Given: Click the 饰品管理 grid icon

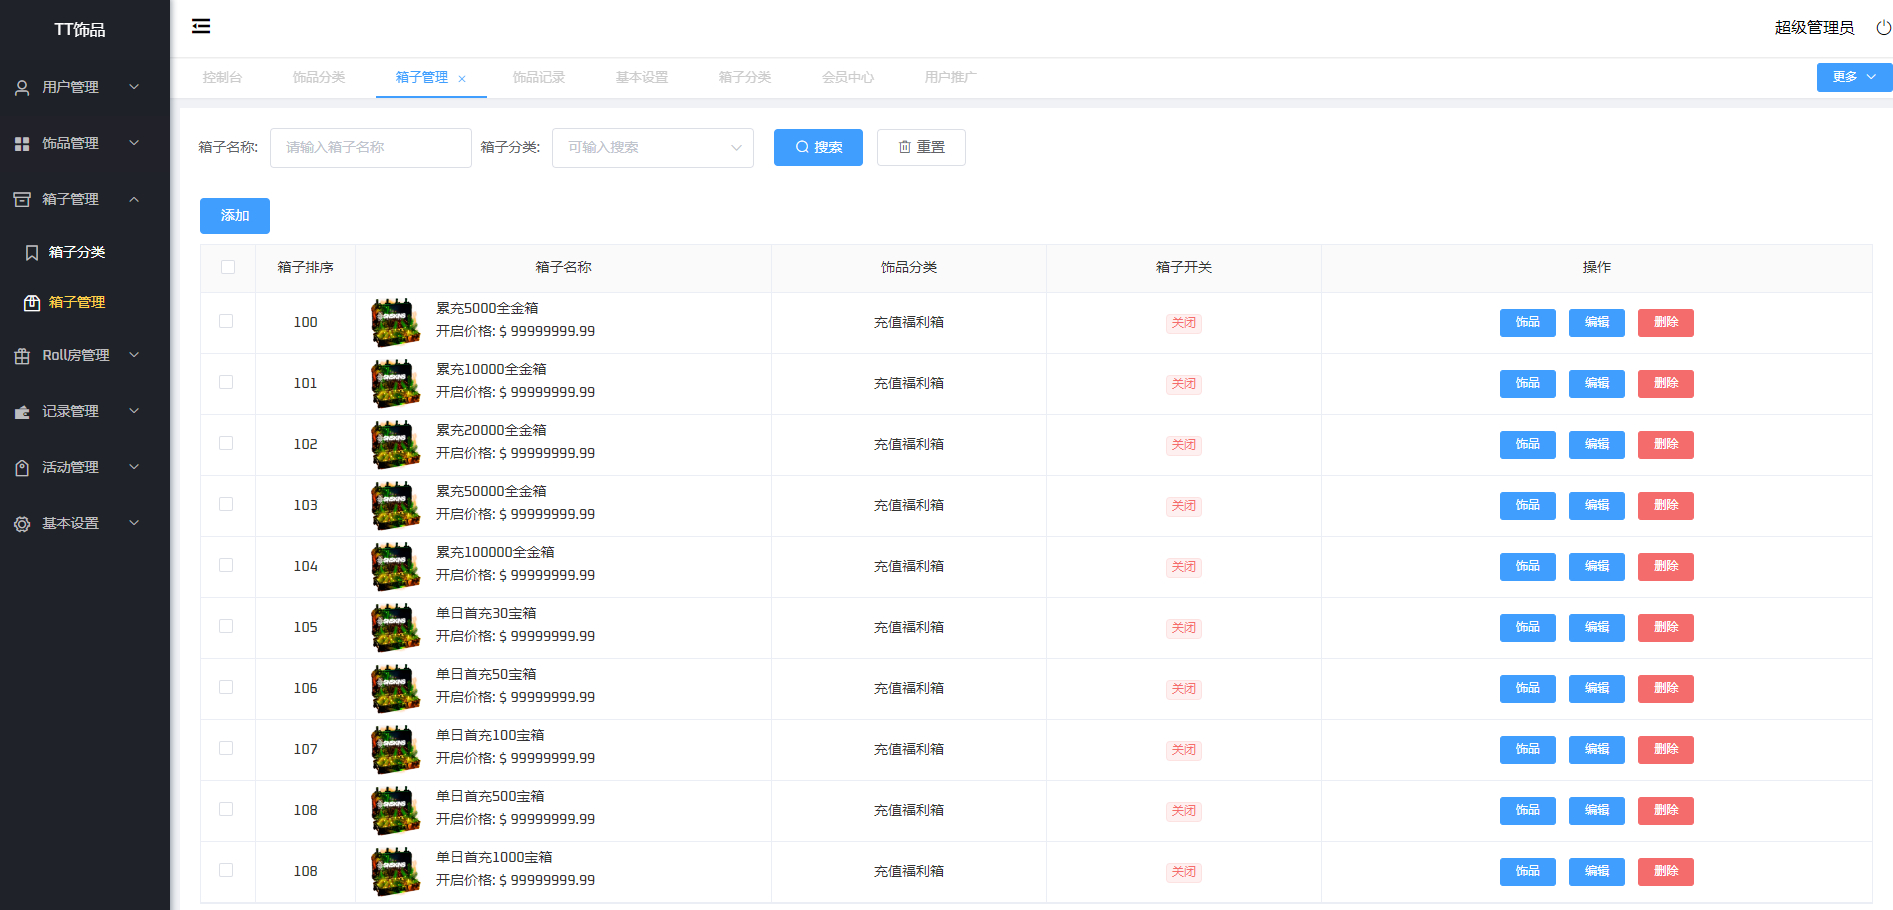Looking at the screenshot, I should pos(22,144).
